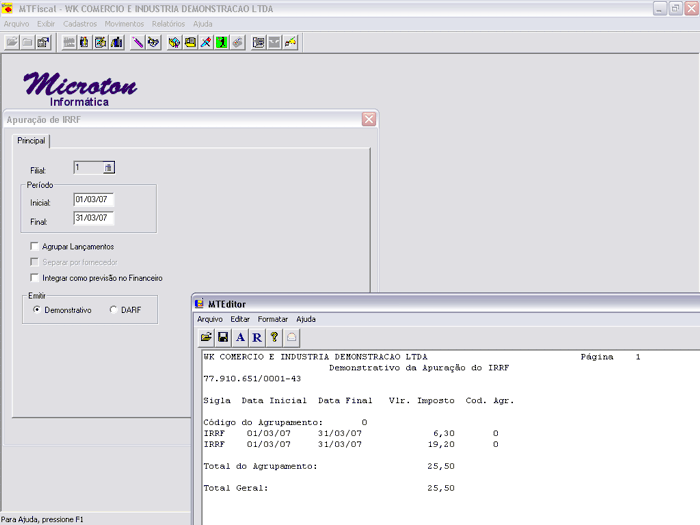Open the Editar menu in MTEditor
Screen dimensions: 700x525
tap(240, 319)
